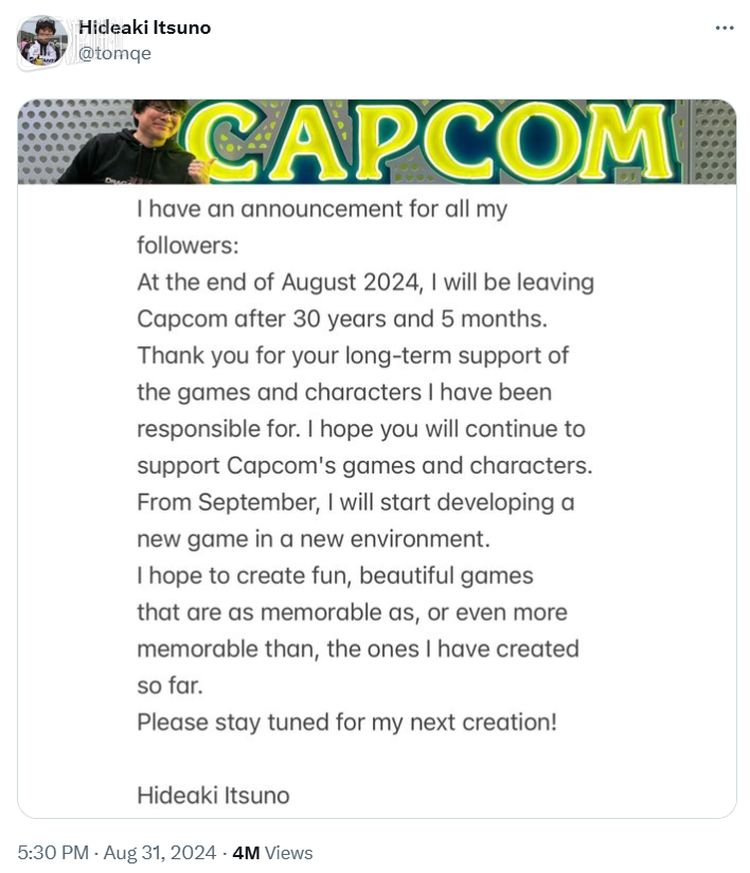Open the tweet's more options menu
This screenshot has height=873, width=750.
724,27
